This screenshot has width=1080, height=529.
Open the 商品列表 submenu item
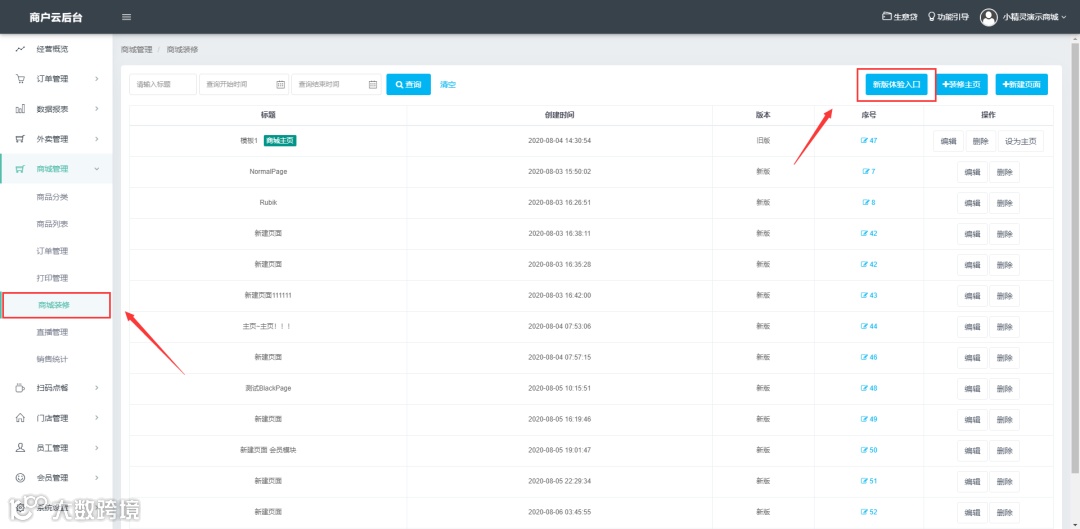click(52, 224)
